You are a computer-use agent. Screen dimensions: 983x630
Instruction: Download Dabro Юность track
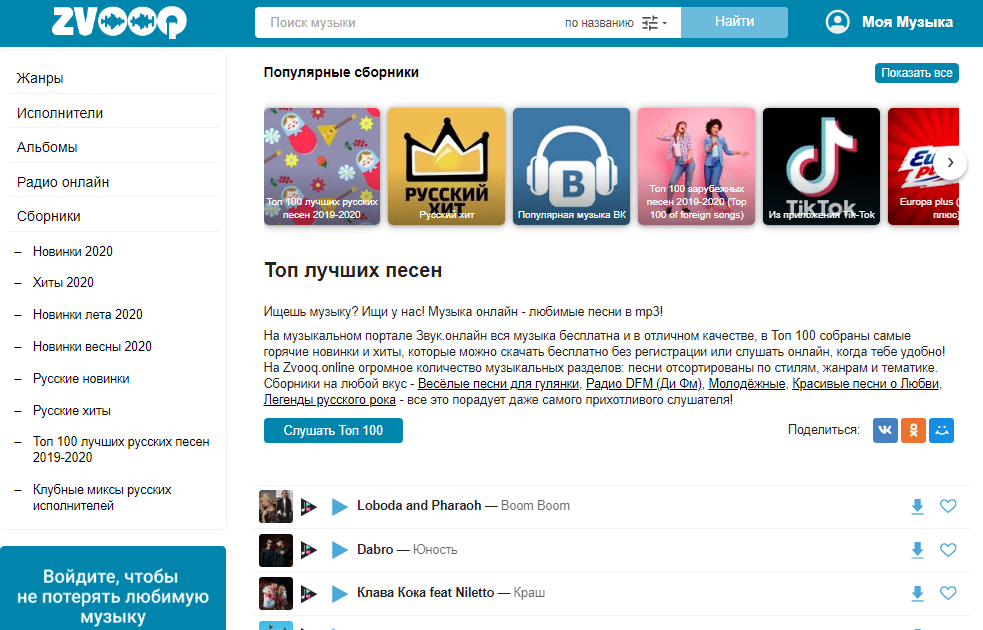point(917,550)
